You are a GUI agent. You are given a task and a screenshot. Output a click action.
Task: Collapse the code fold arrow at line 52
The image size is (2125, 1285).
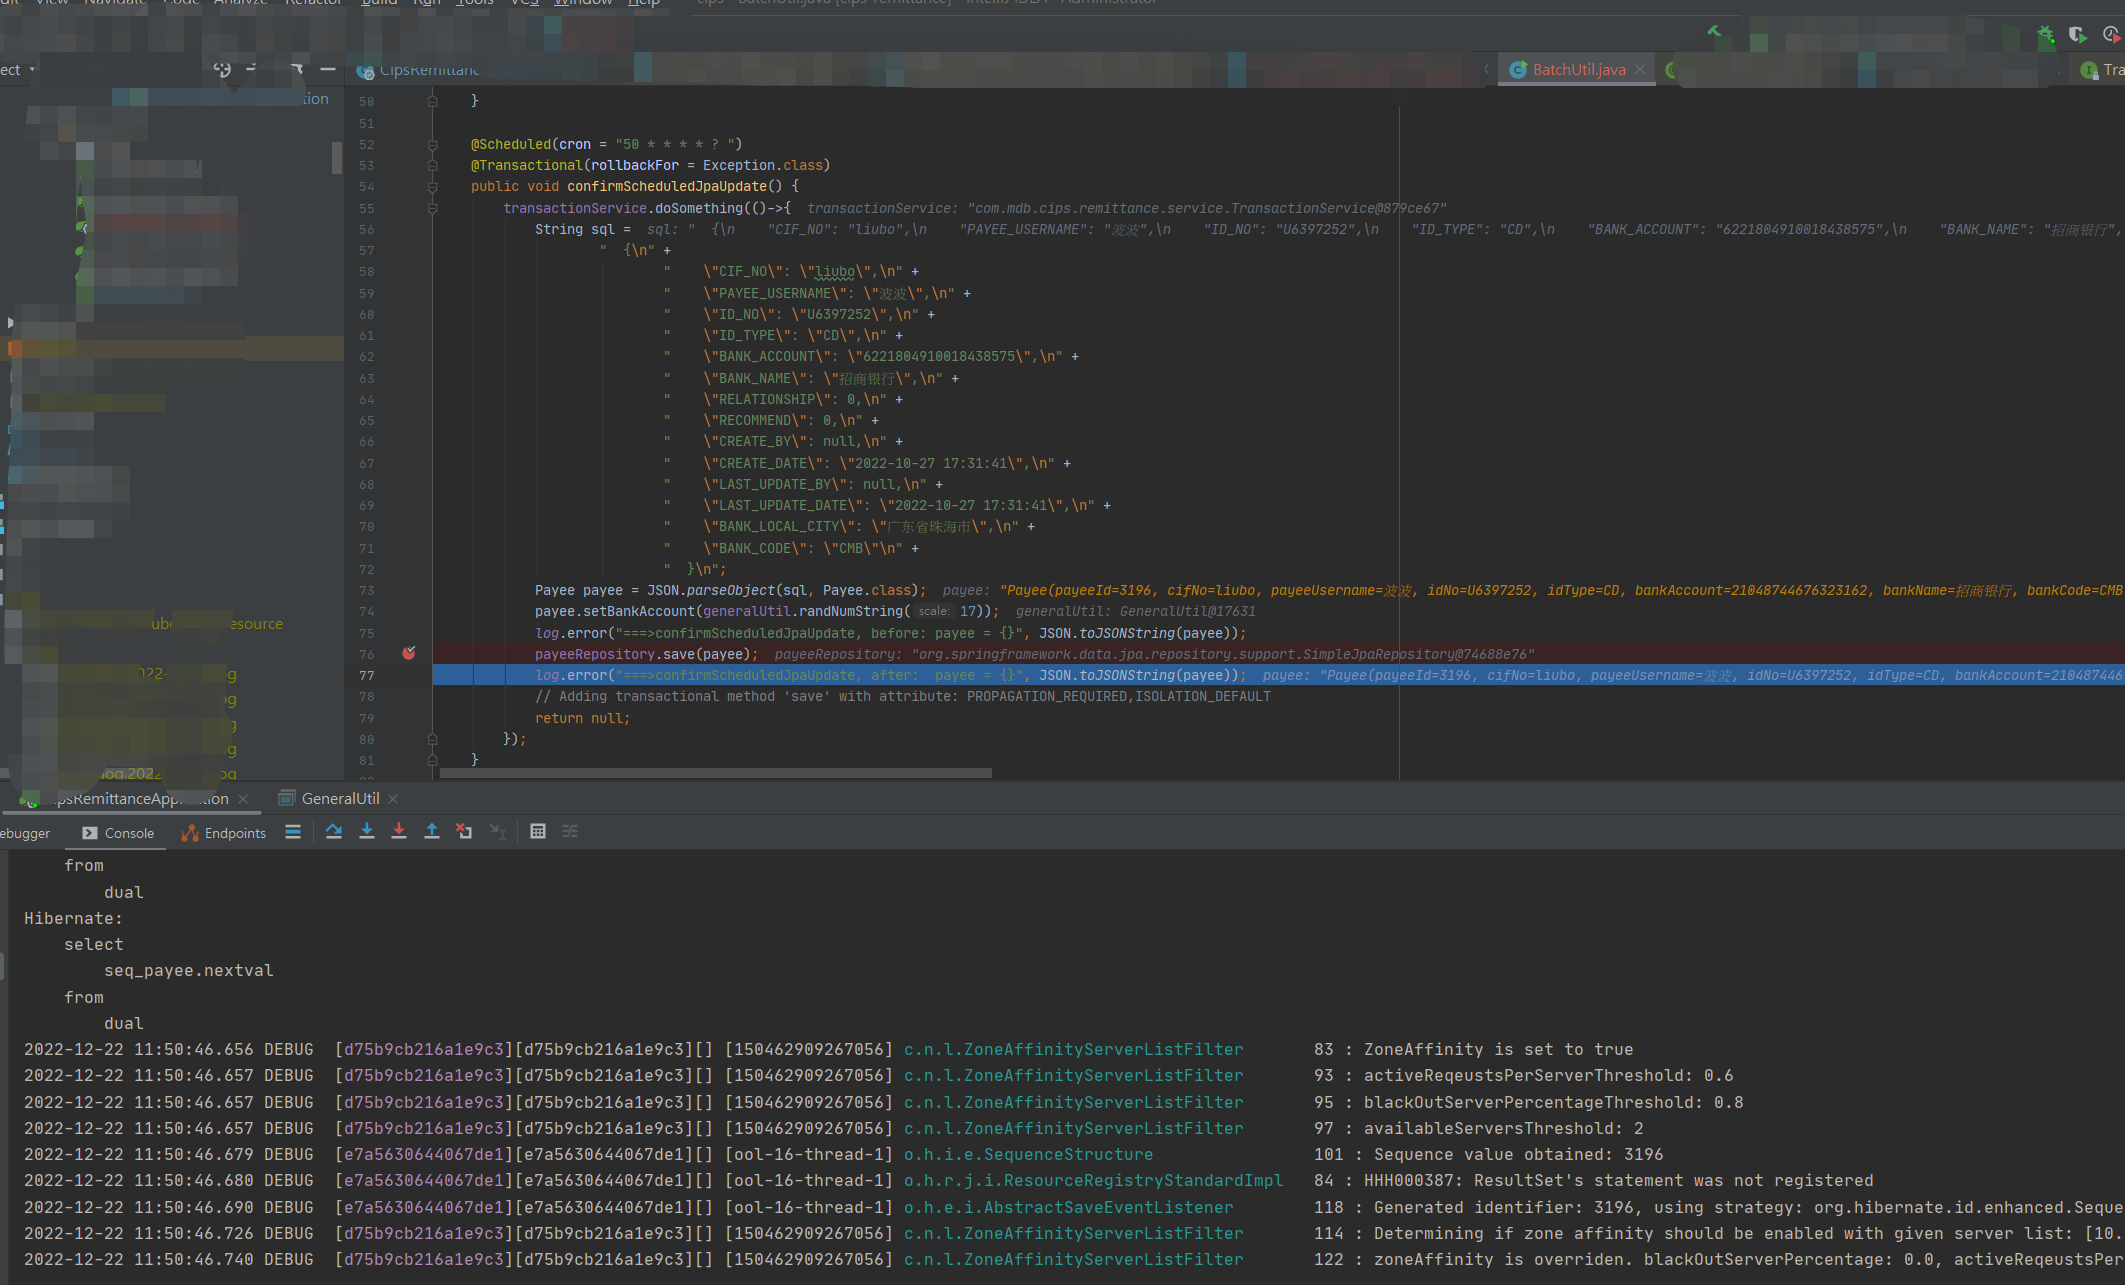431,143
